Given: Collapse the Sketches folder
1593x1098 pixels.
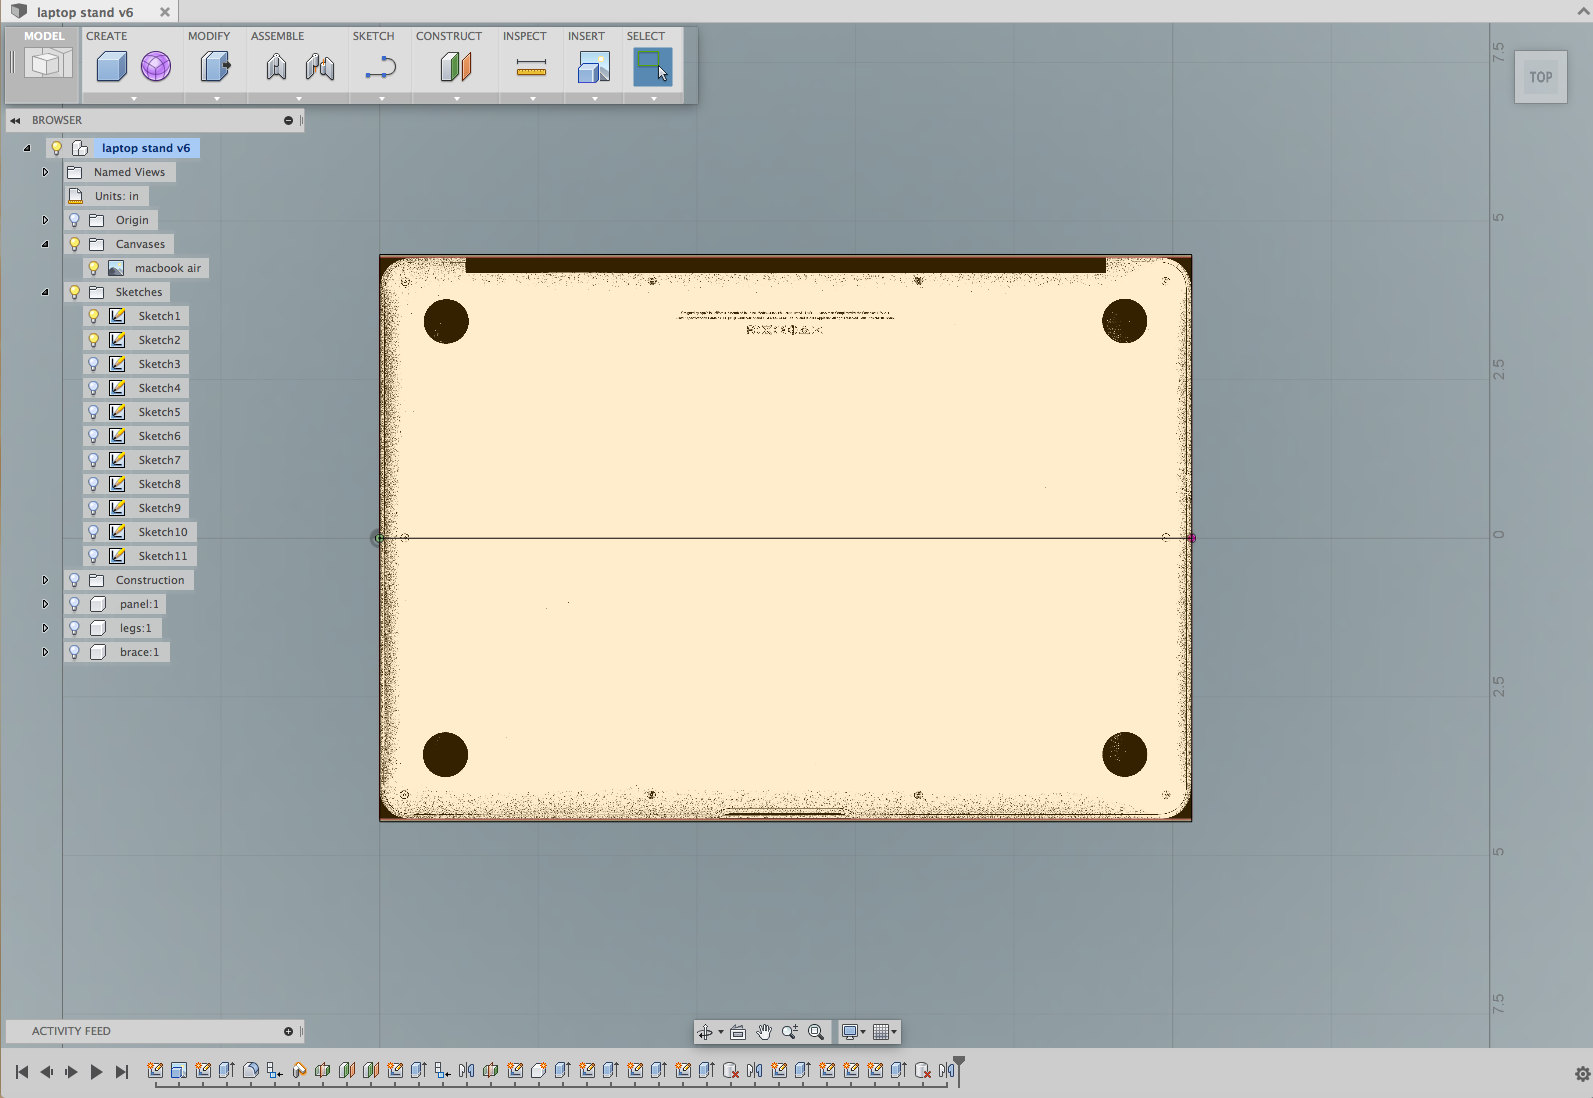Looking at the screenshot, I should point(45,292).
